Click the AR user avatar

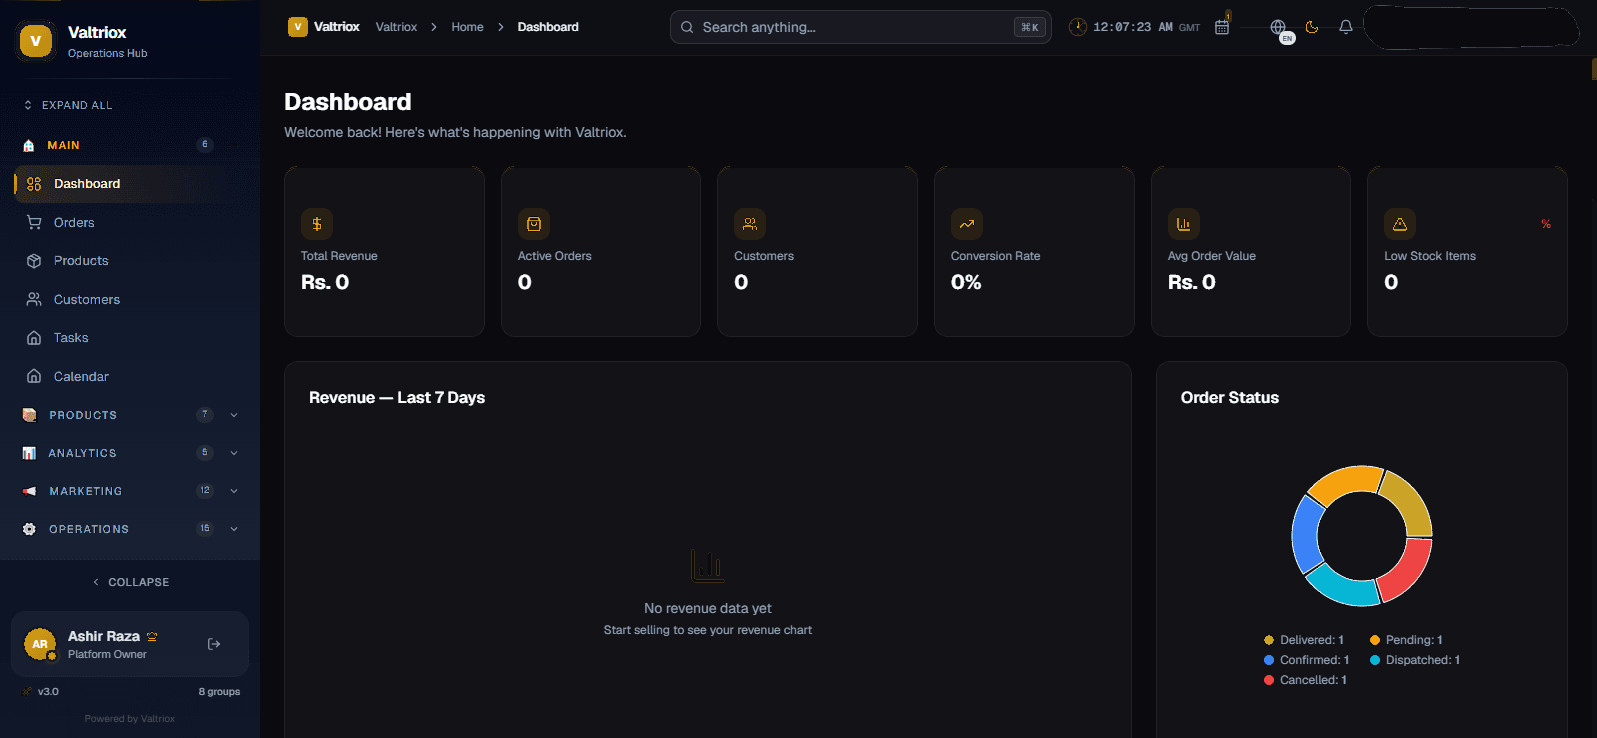[40, 644]
